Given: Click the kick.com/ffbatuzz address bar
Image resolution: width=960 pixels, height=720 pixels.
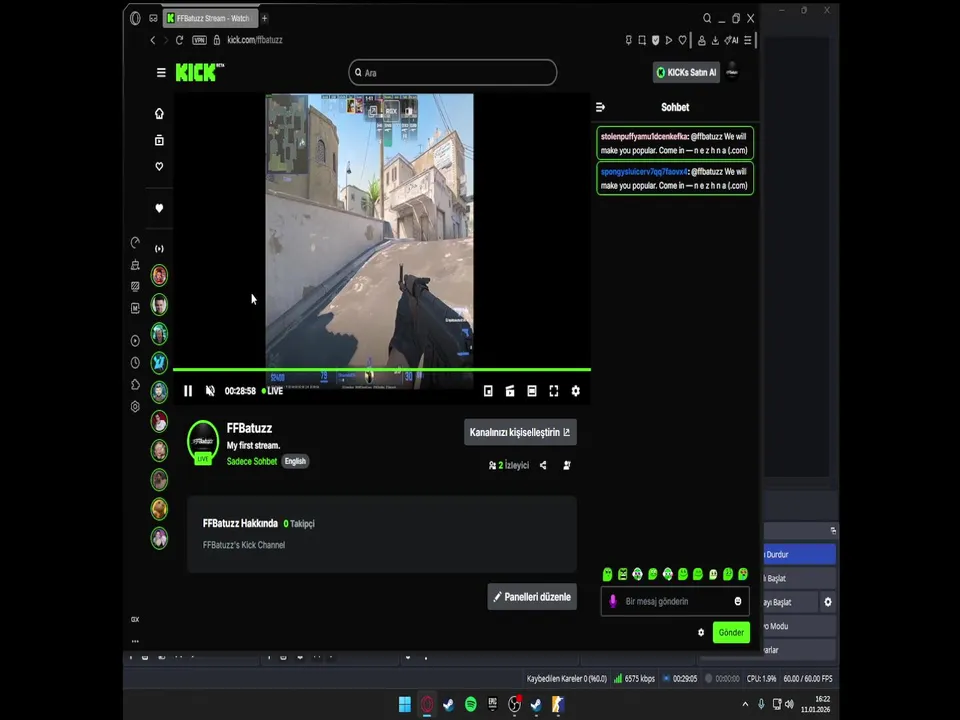Looking at the screenshot, I should coord(255,40).
